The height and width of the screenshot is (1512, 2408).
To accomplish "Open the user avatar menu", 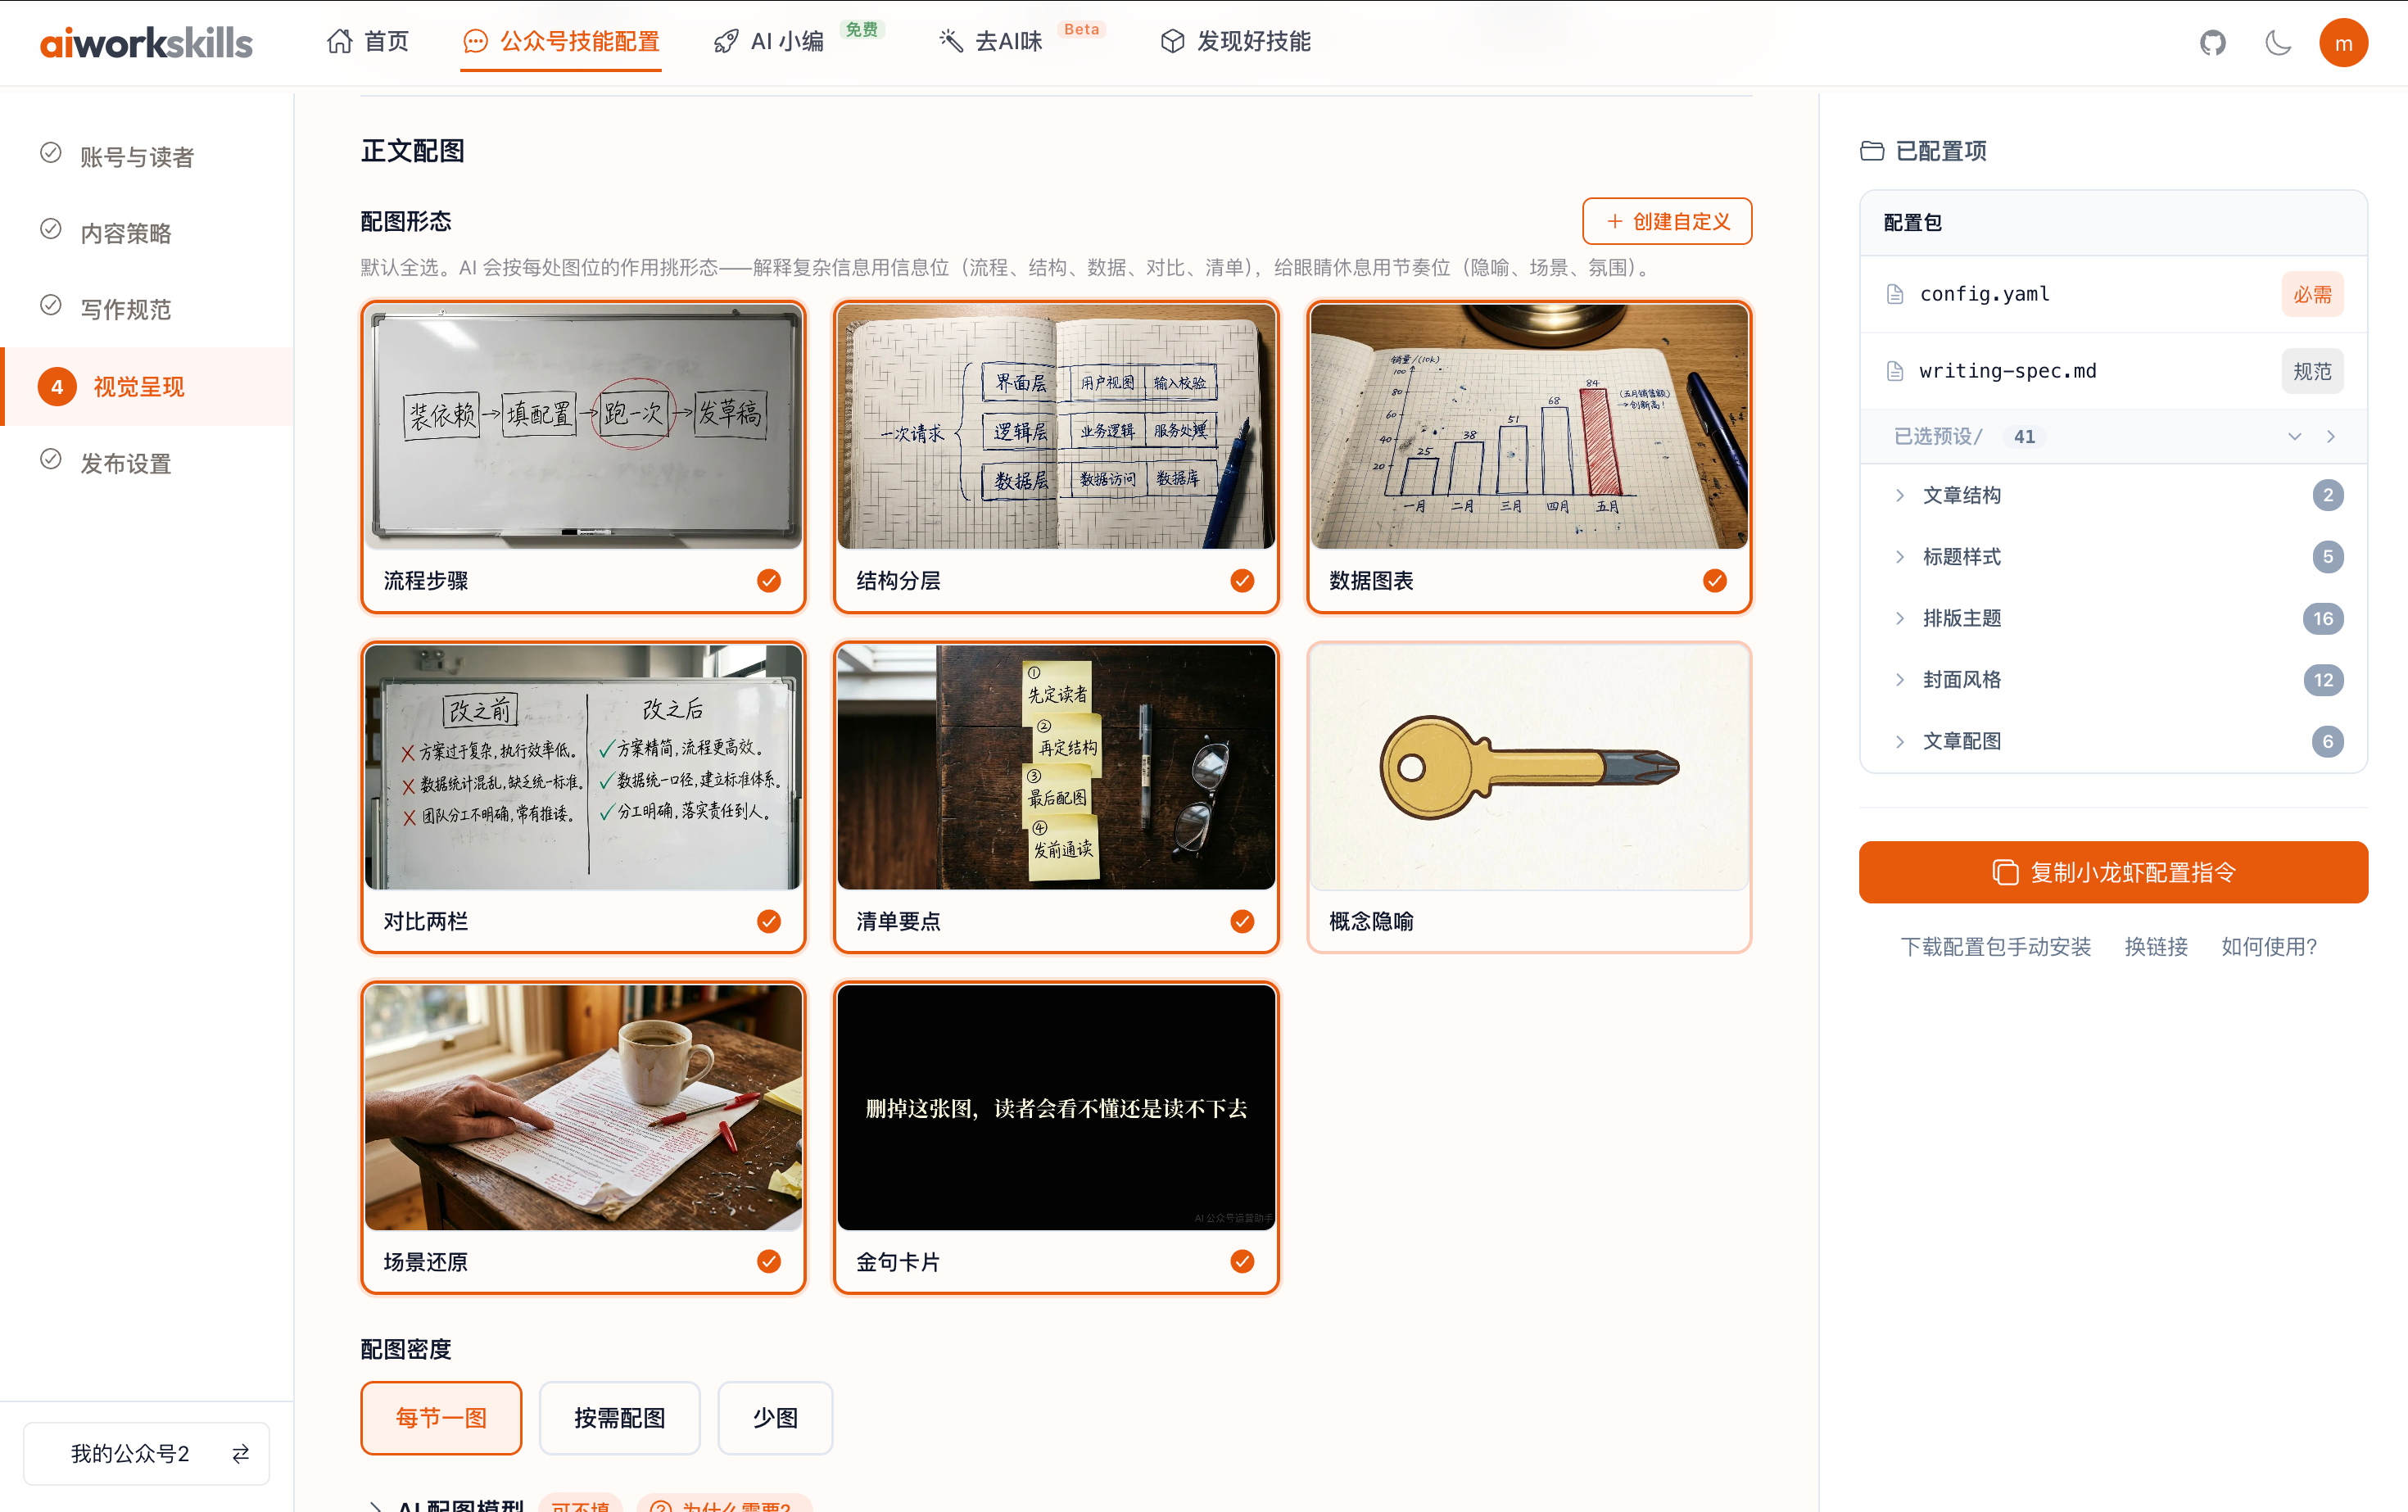I will 2343,43.
